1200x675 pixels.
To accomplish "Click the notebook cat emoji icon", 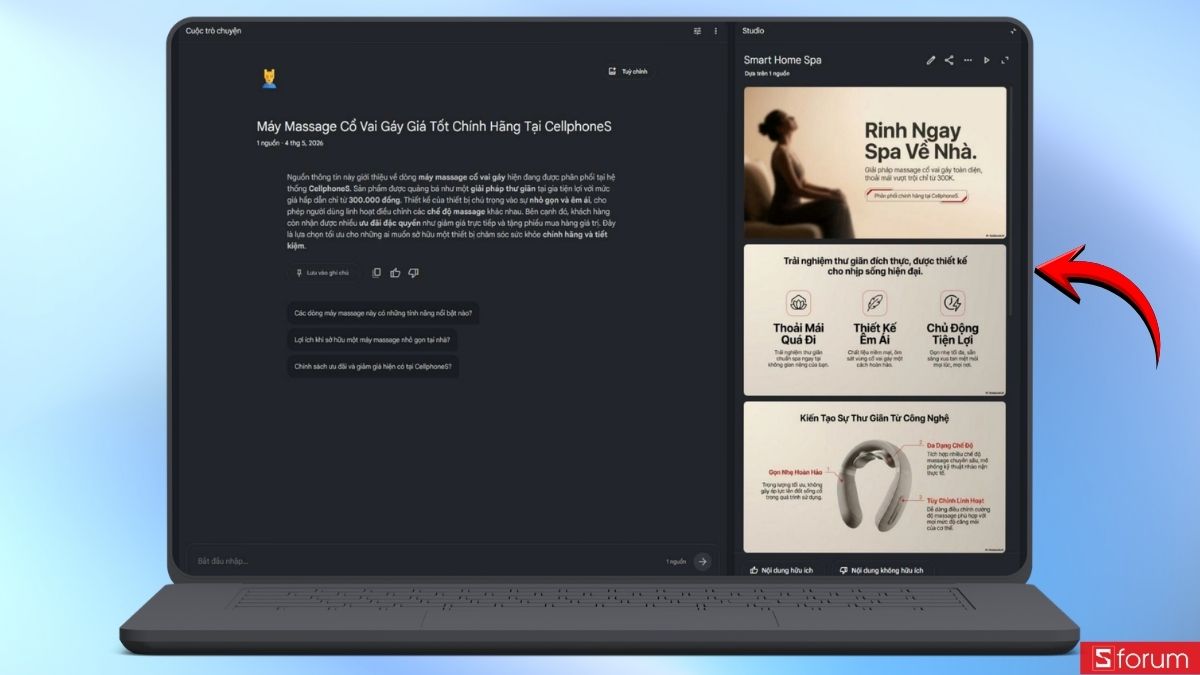I will [x=269, y=78].
